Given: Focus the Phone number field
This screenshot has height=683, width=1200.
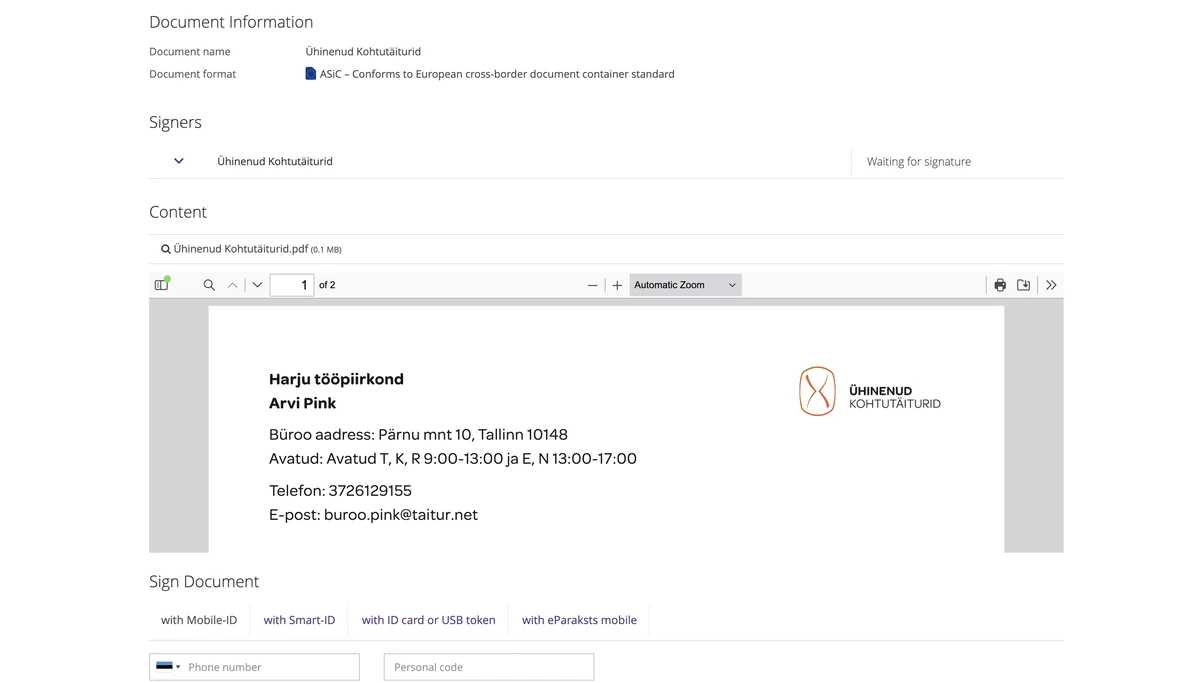Looking at the screenshot, I should pyautogui.click(x=254, y=667).
